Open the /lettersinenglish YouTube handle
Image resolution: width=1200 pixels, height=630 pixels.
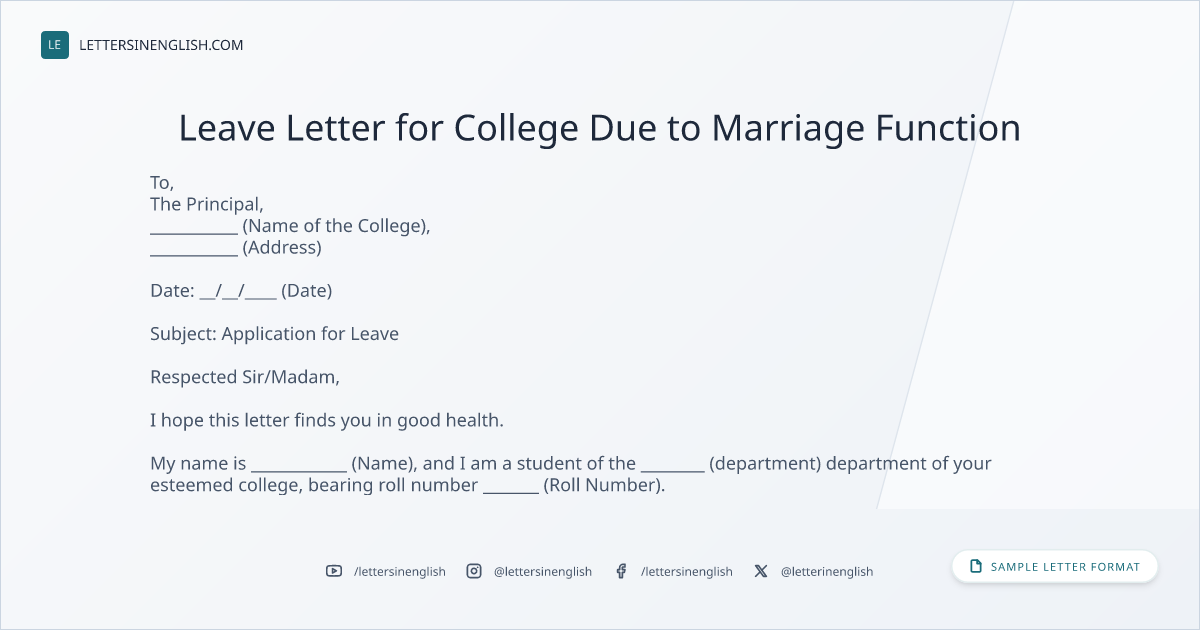(400, 571)
